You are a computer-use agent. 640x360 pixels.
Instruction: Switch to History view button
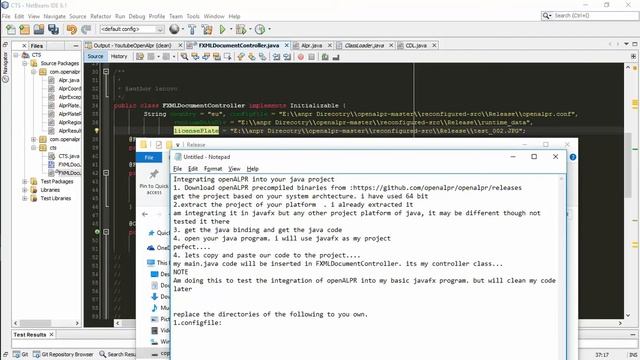119,56
